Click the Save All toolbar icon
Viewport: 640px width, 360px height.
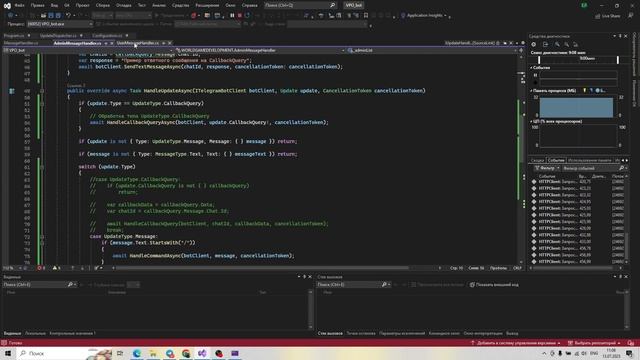coord(58,16)
